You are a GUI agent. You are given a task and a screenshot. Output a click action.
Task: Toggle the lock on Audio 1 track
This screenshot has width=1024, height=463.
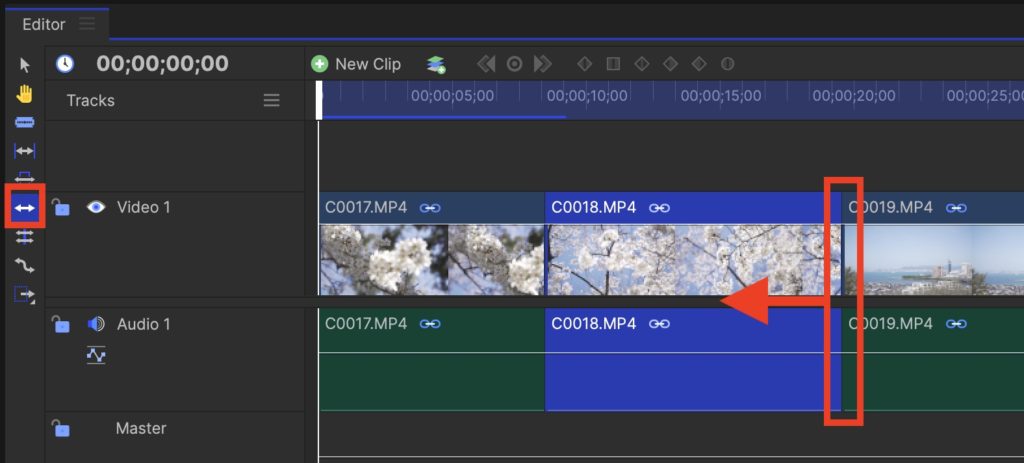61,324
